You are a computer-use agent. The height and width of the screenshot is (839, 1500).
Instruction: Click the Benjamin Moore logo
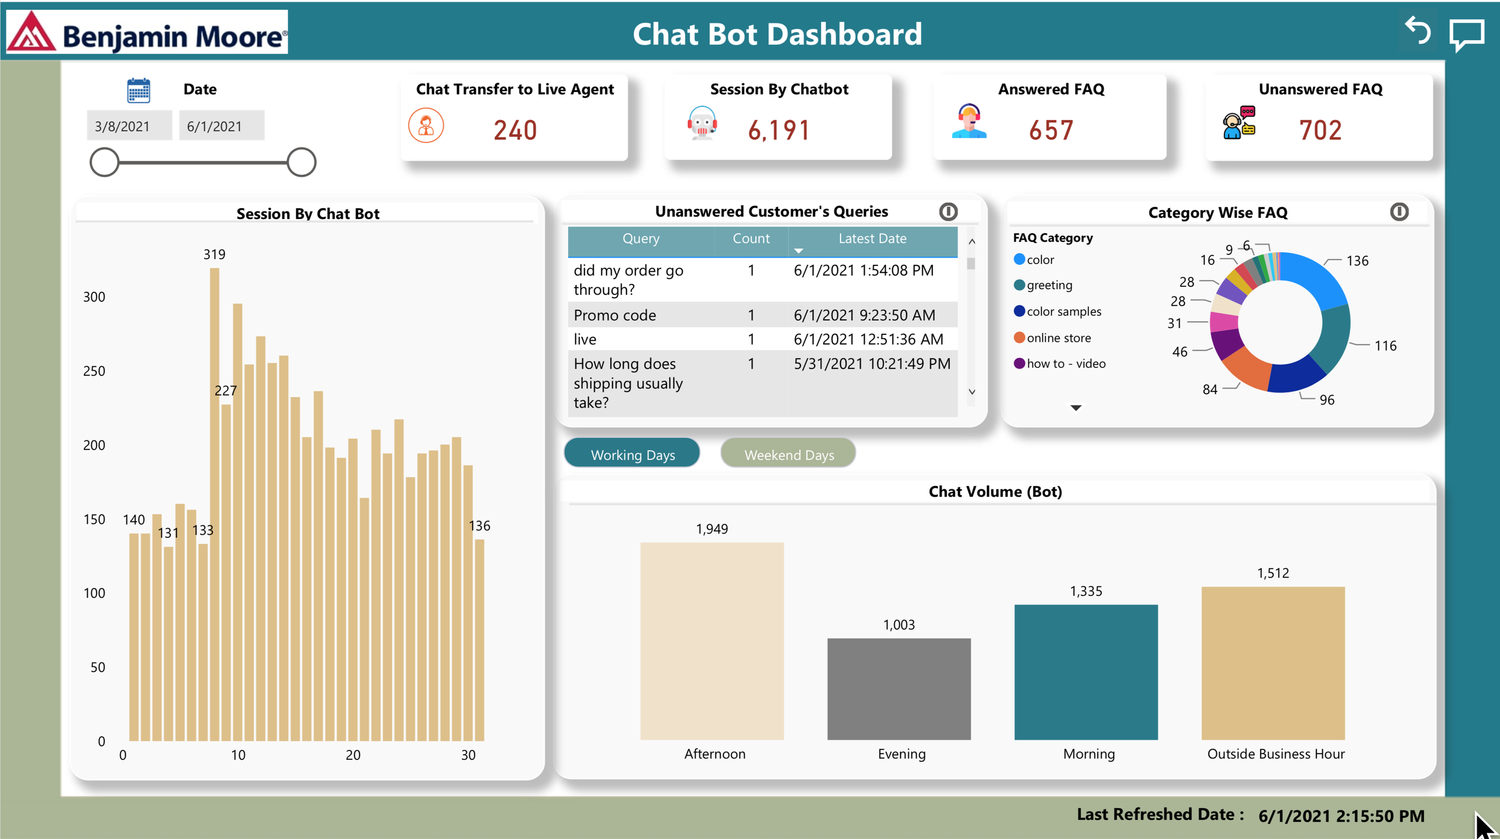pos(147,33)
